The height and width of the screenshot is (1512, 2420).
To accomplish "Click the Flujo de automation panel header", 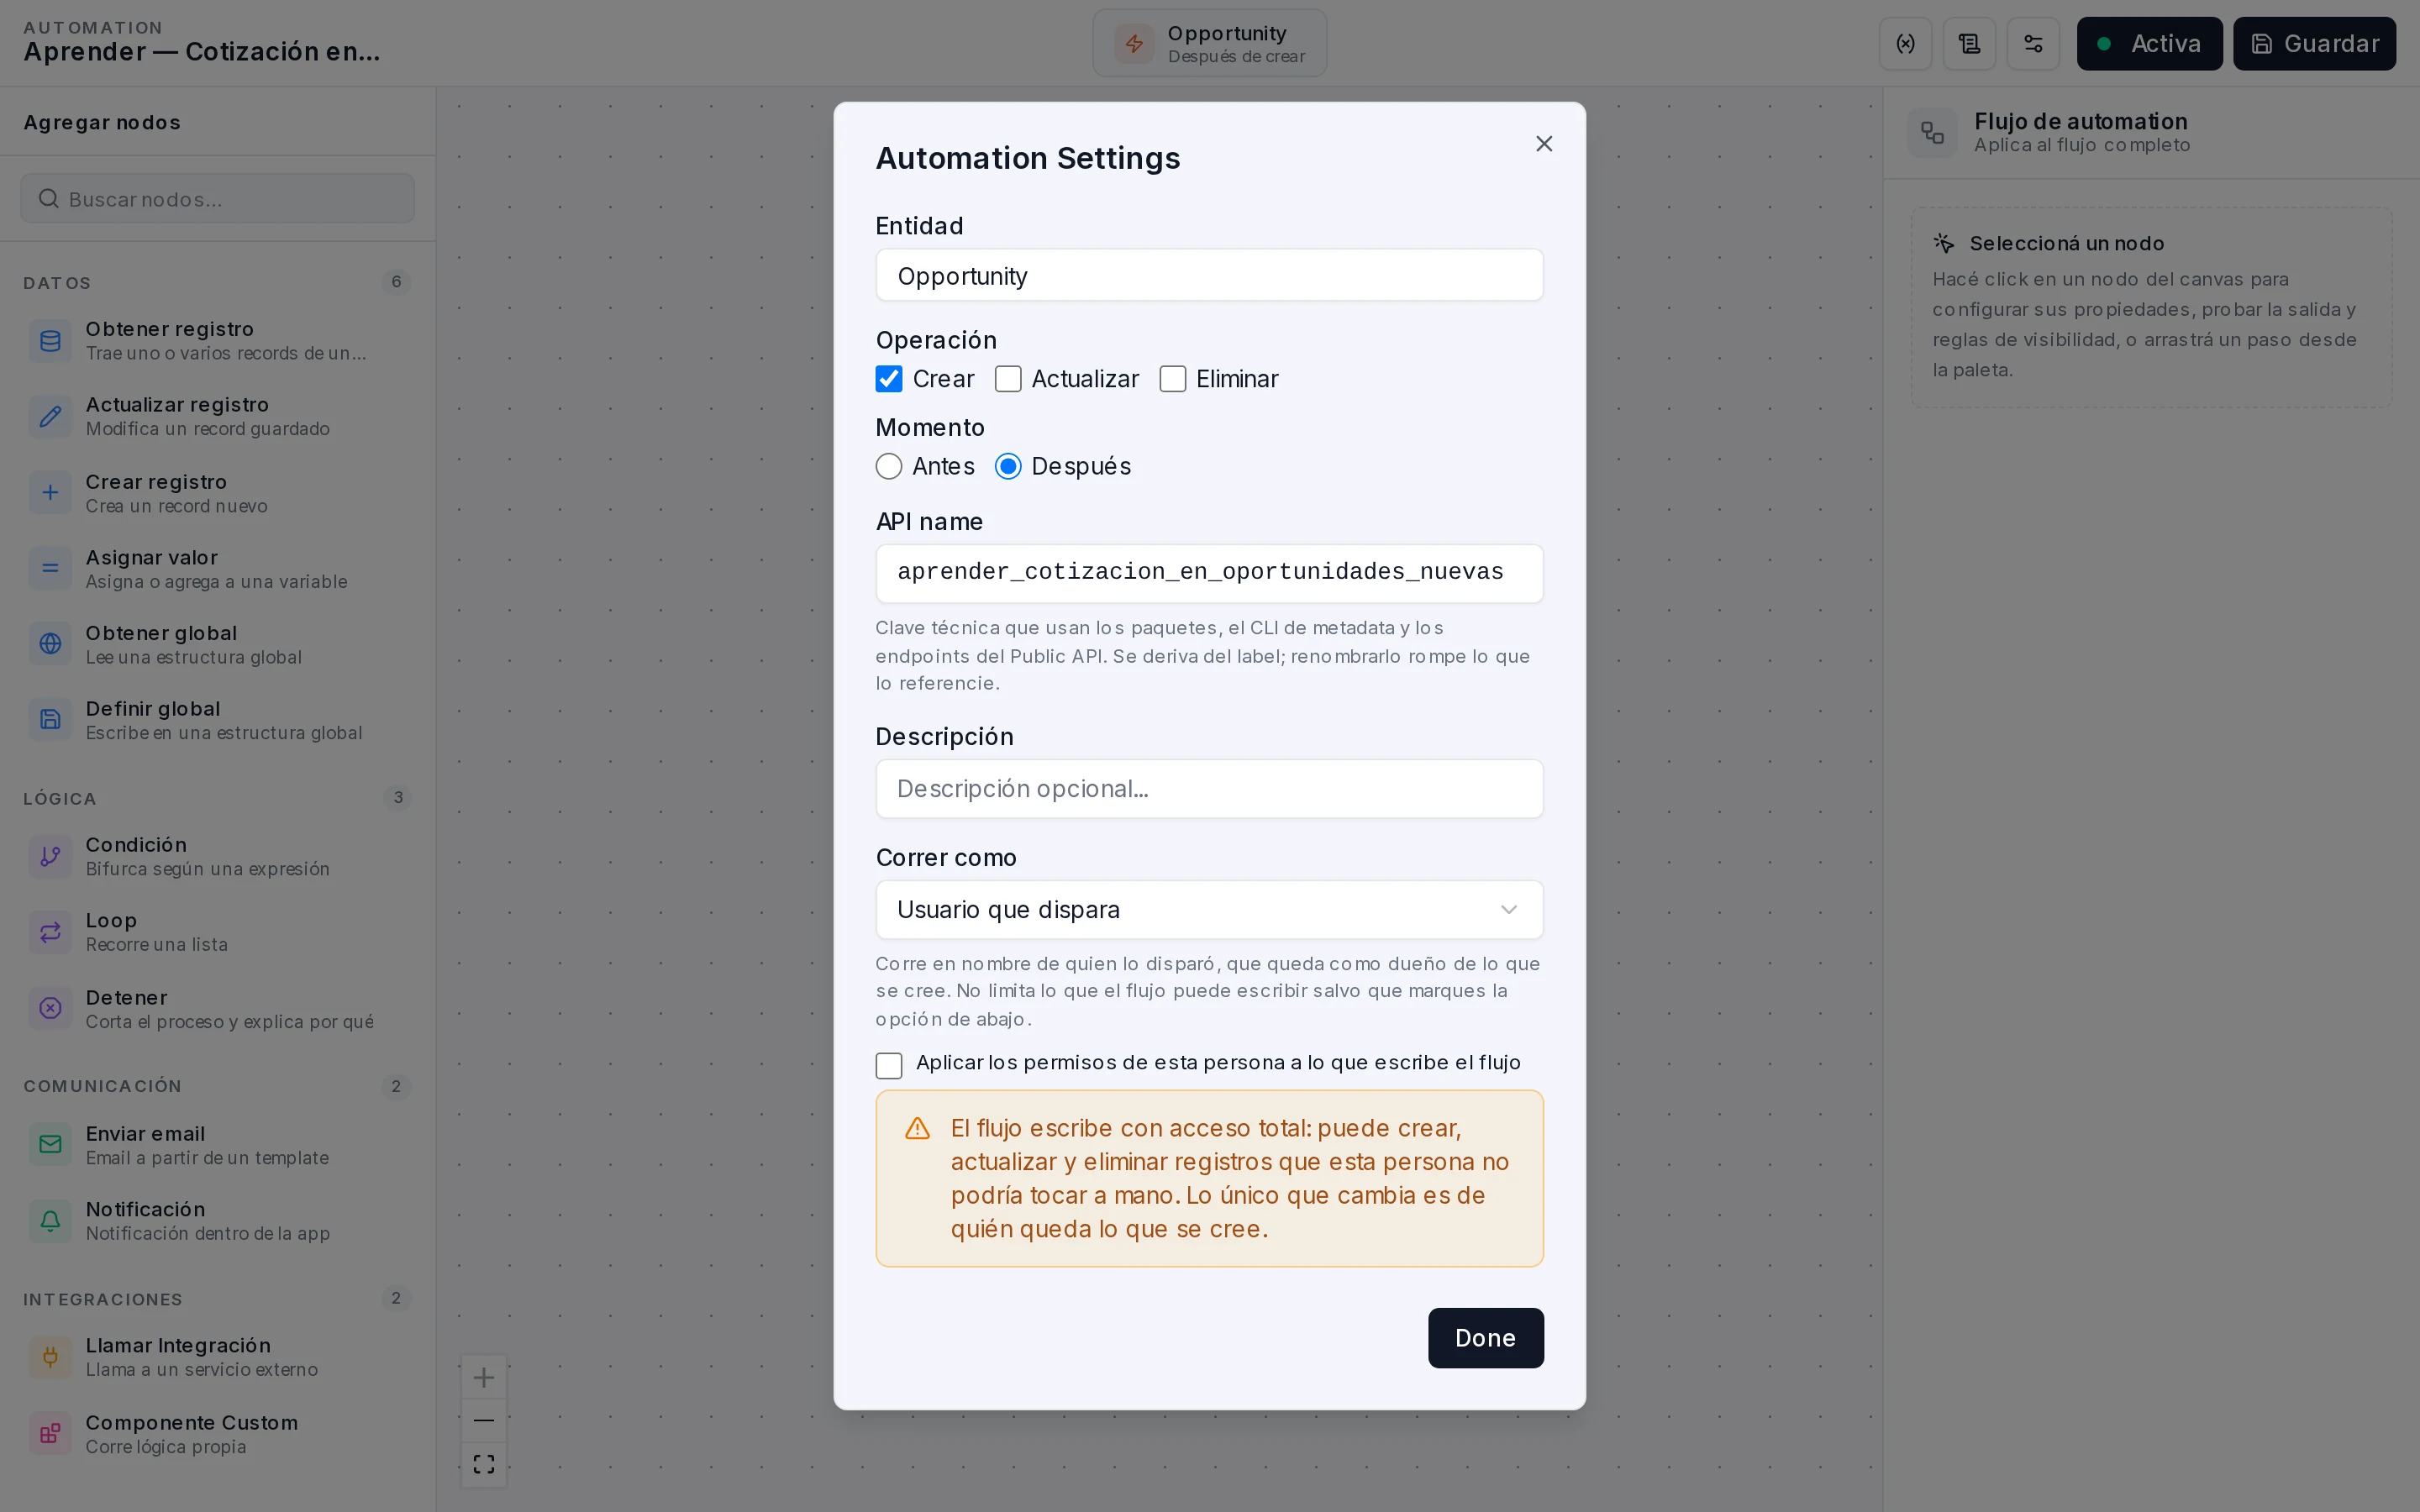I will 2150,132.
